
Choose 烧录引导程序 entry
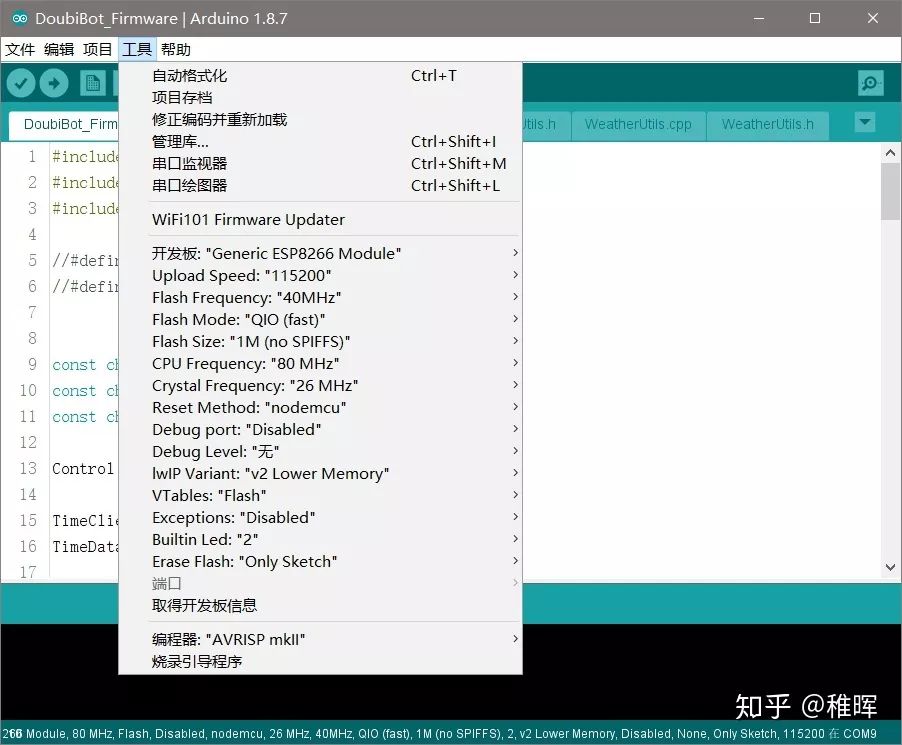[x=320, y=662]
